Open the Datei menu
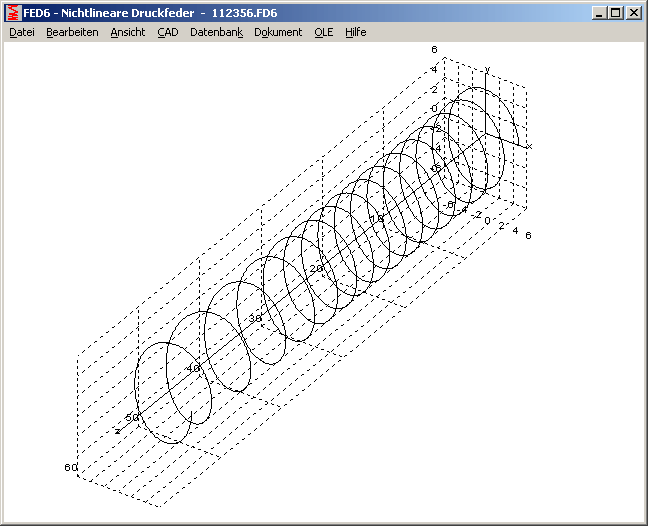 [x=22, y=32]
